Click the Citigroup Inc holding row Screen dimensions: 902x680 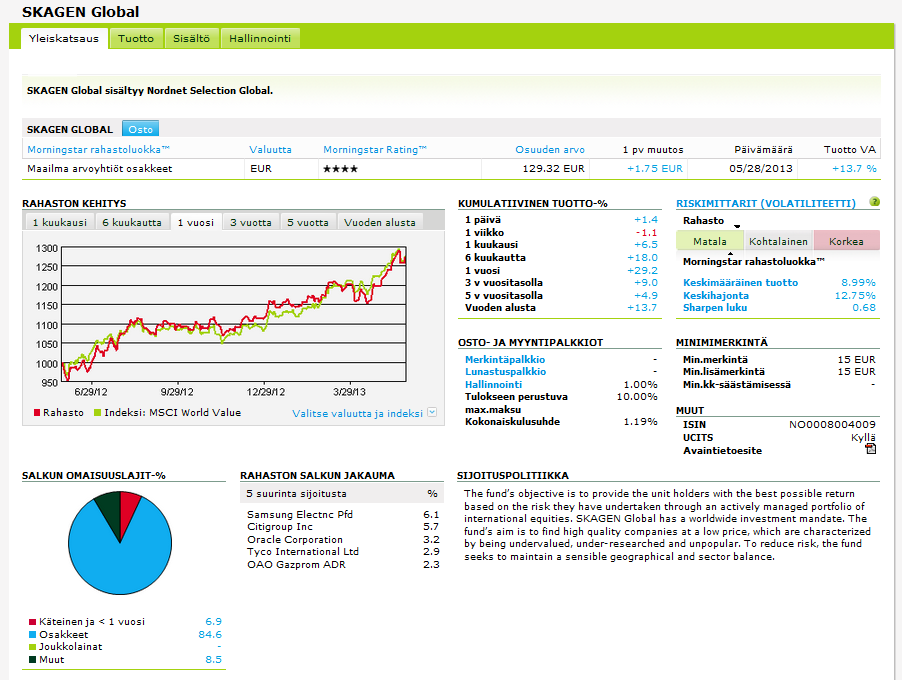coord(343,526)
